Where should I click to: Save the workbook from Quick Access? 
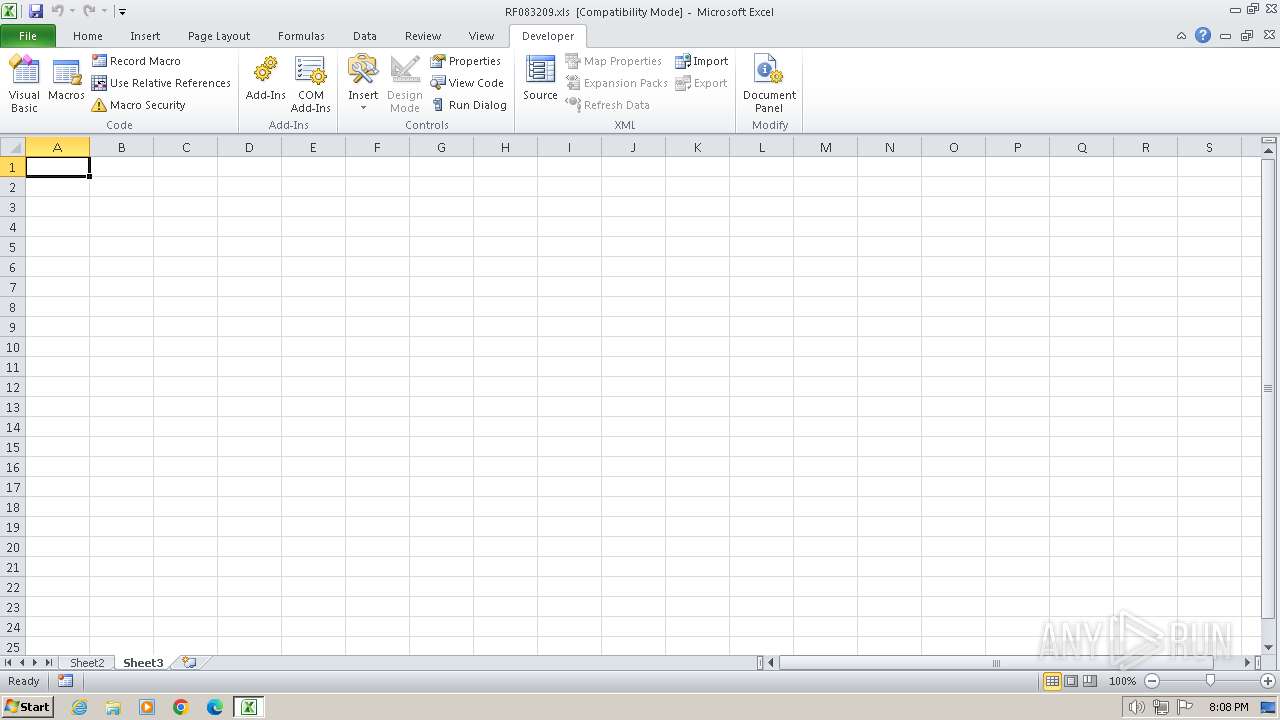click(x=36, y=11)
